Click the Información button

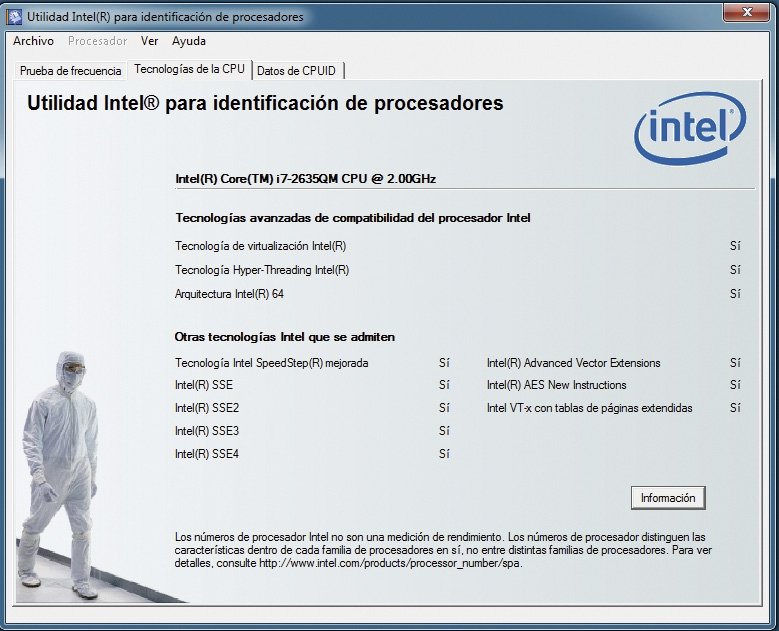tap(668, 498)
